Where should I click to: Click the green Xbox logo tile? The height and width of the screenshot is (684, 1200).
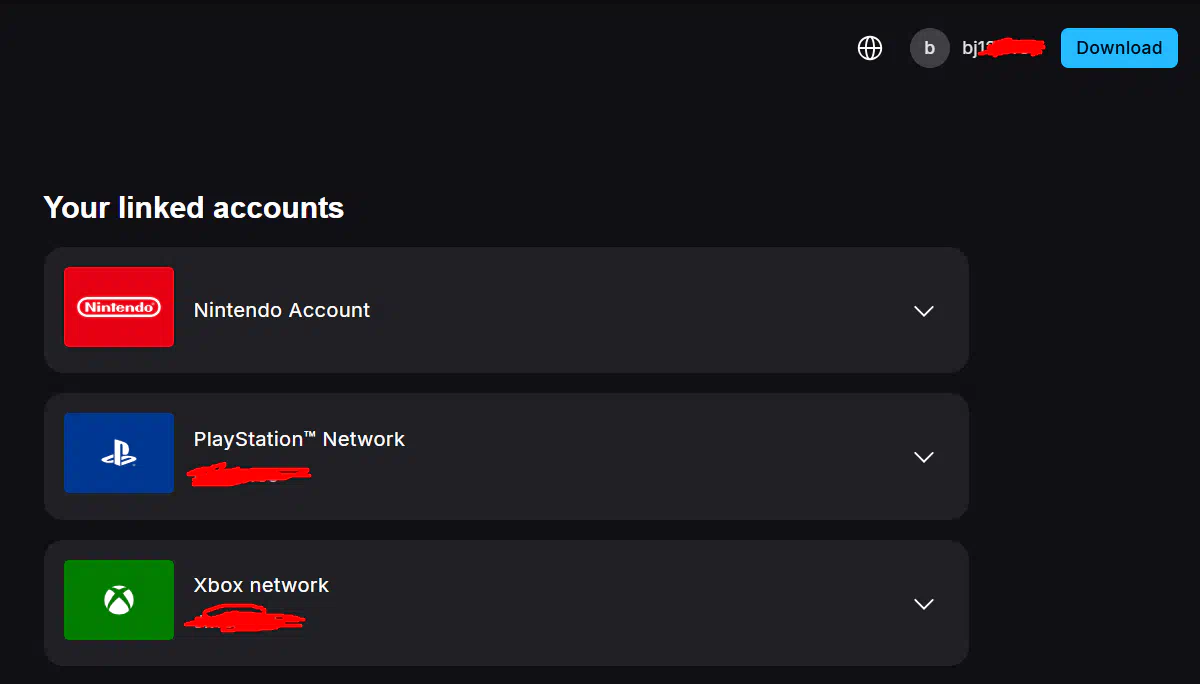coord(119,600)
